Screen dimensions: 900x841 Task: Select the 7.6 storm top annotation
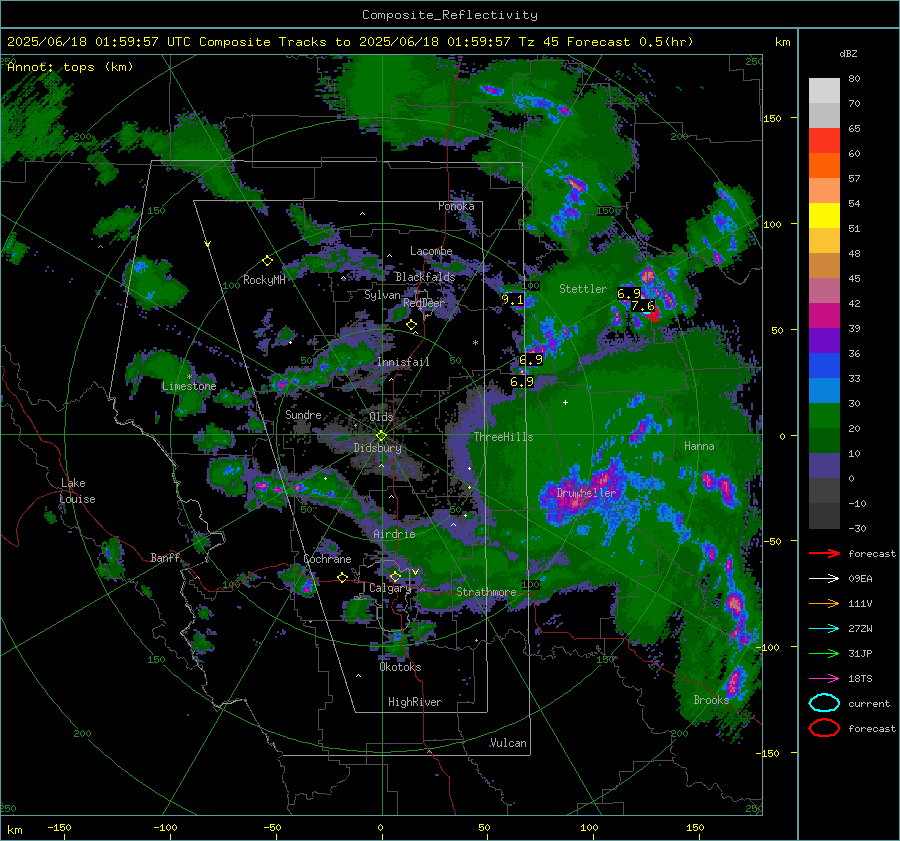coord(642,306)
